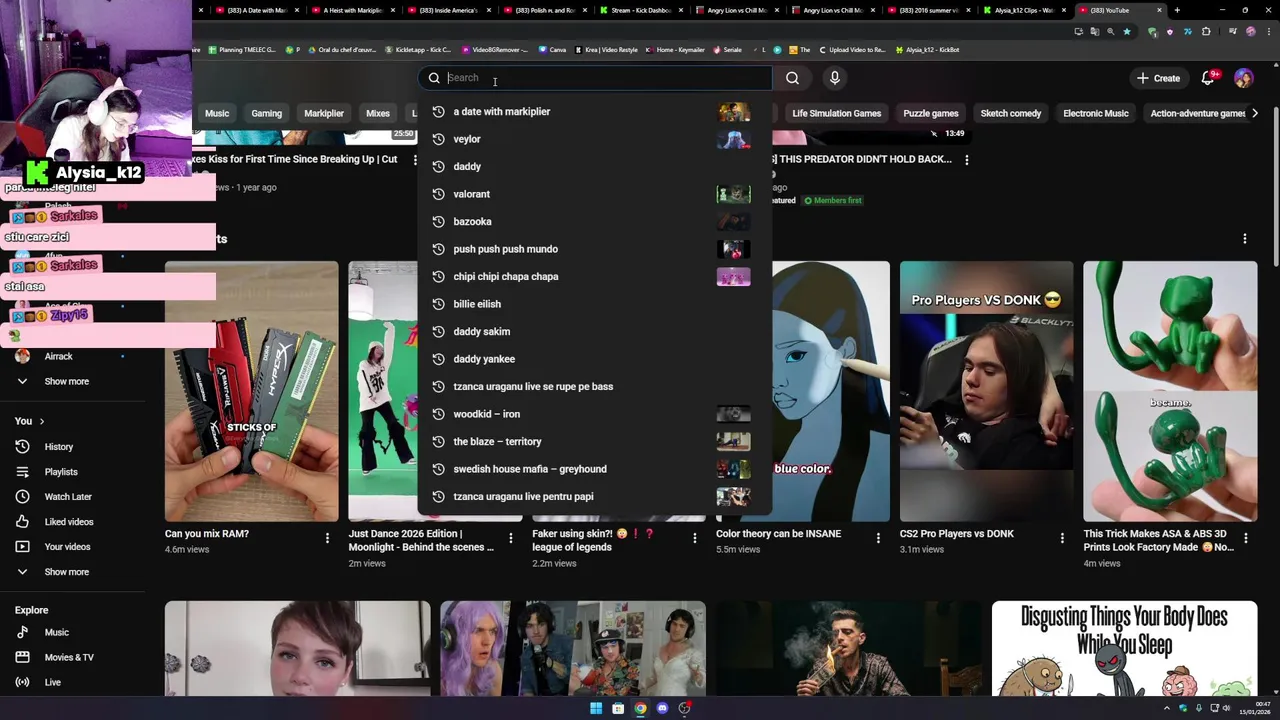The width and height of the screenshot is (1280, 720).
Task: Open Your videos in the sidebar
Action: [67, 547]
